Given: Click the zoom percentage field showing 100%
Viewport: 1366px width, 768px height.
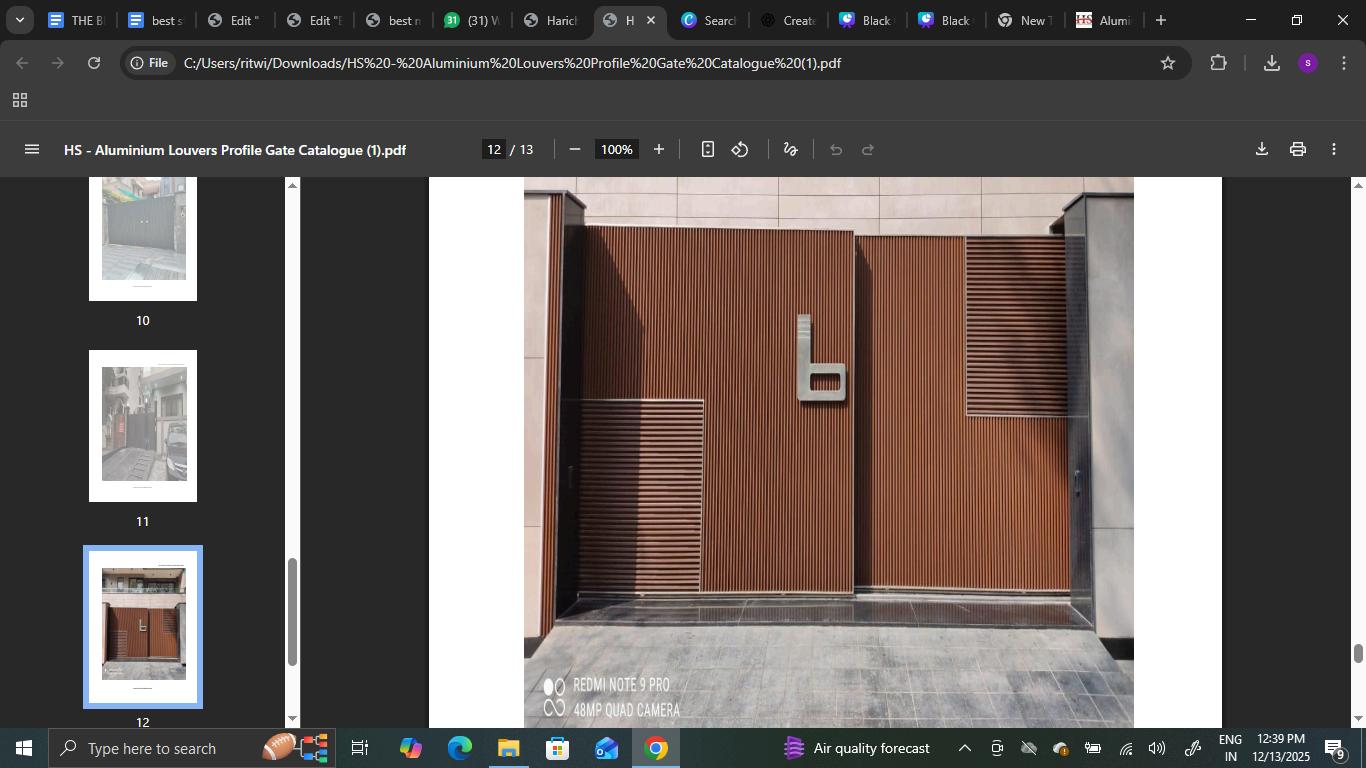Looking at the screenshot, I should [616, 150].
